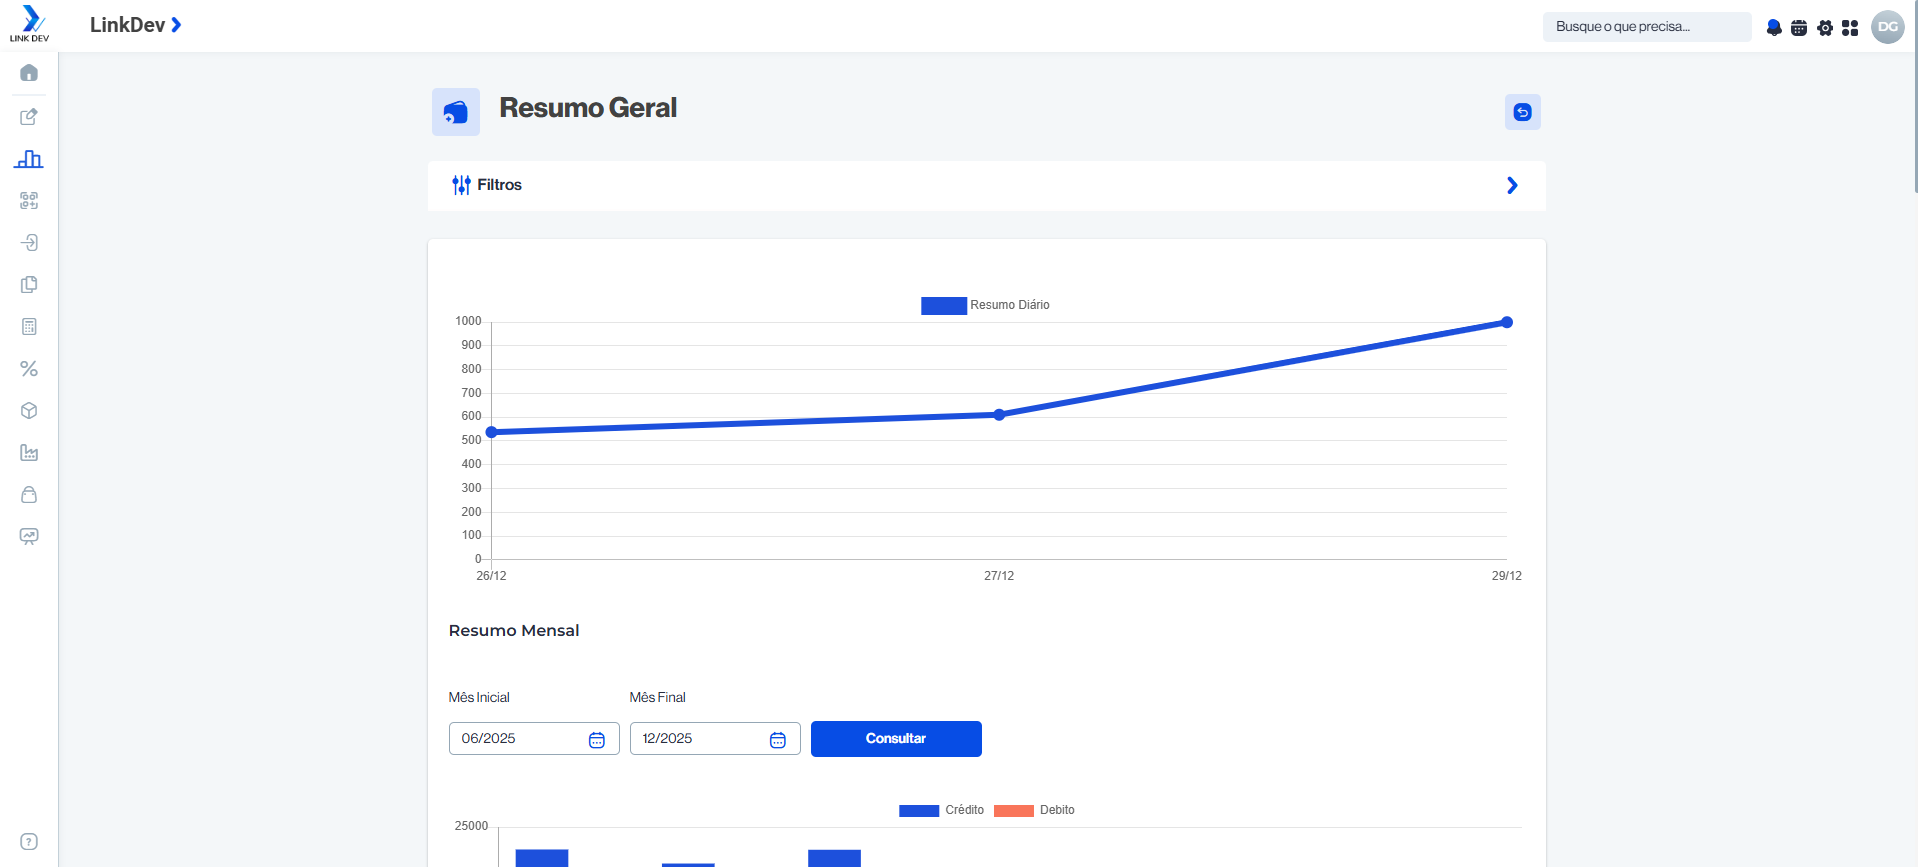
Task: Click the Resumo Geral wallet icon
Action: coord(456,112)
